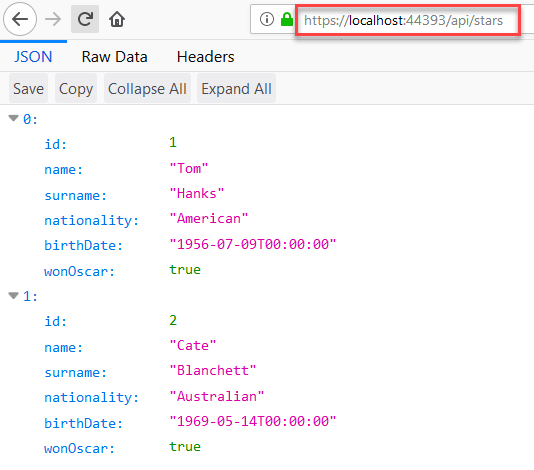The image size is (534, 470).
Task: Click the value "Blanchett"
Action: point(213,371)
